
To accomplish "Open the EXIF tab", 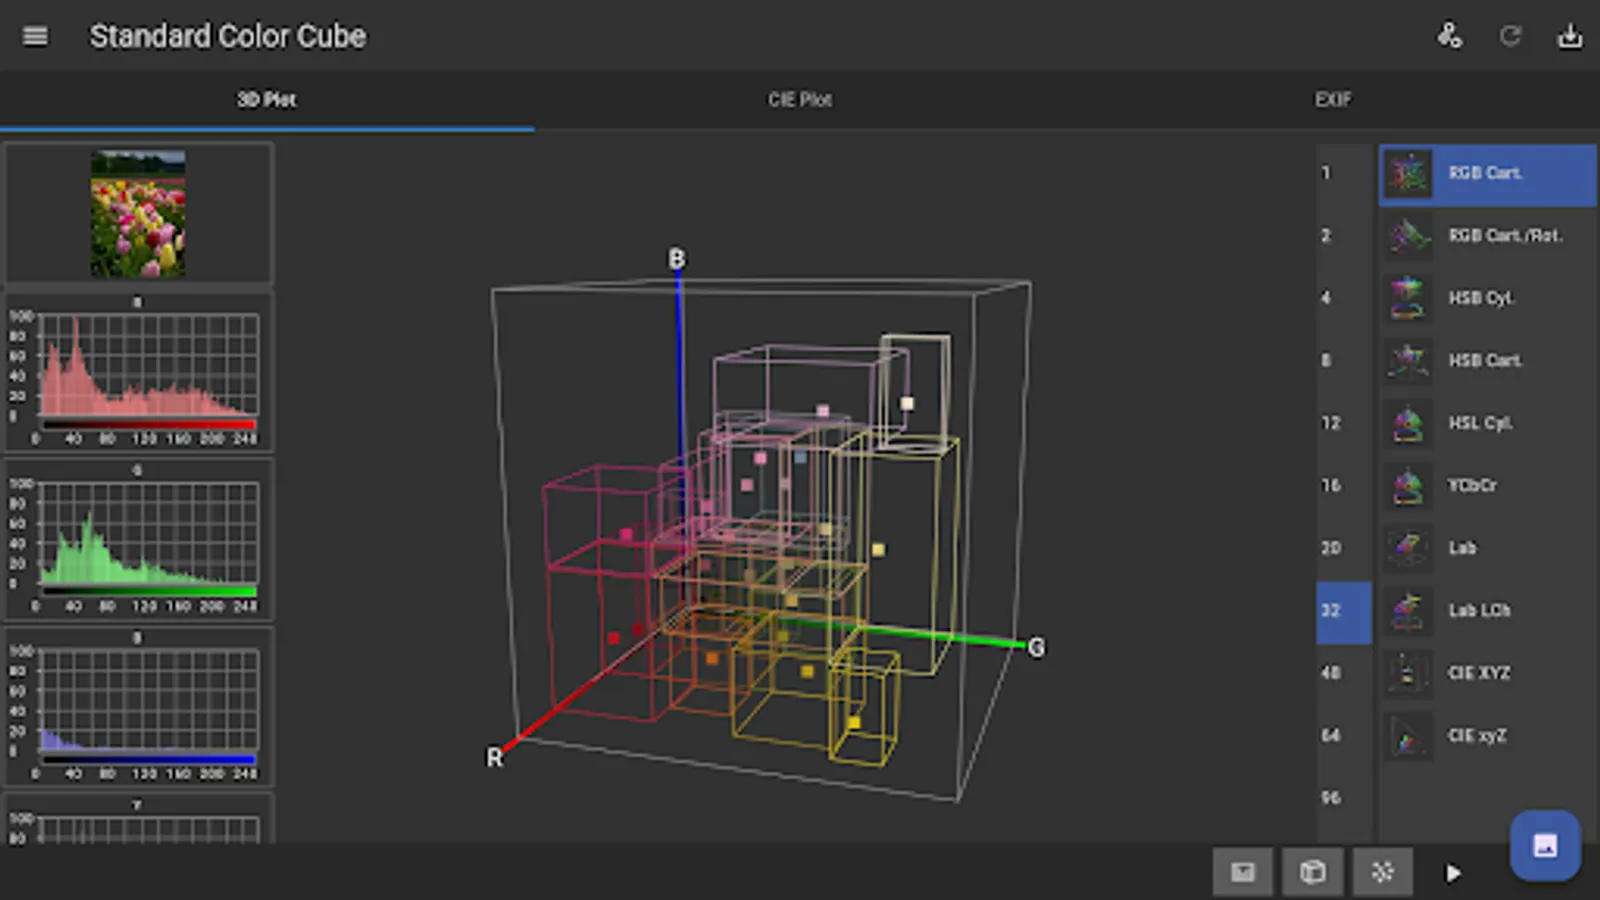I will click(x=1333, y=100).
